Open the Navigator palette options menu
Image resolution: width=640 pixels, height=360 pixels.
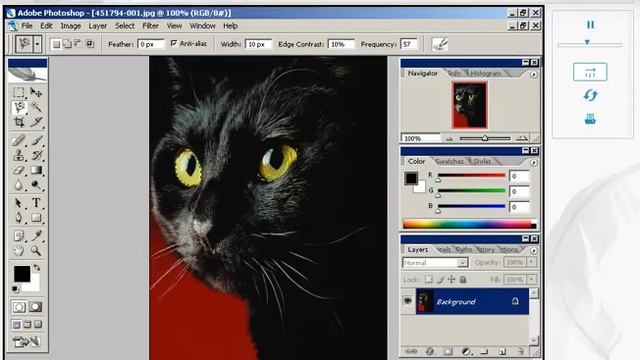tap(534, 75)
